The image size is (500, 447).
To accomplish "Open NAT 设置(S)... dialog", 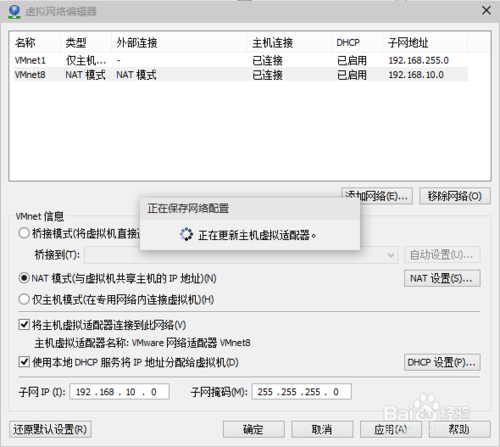I will [x=442, y=278].
